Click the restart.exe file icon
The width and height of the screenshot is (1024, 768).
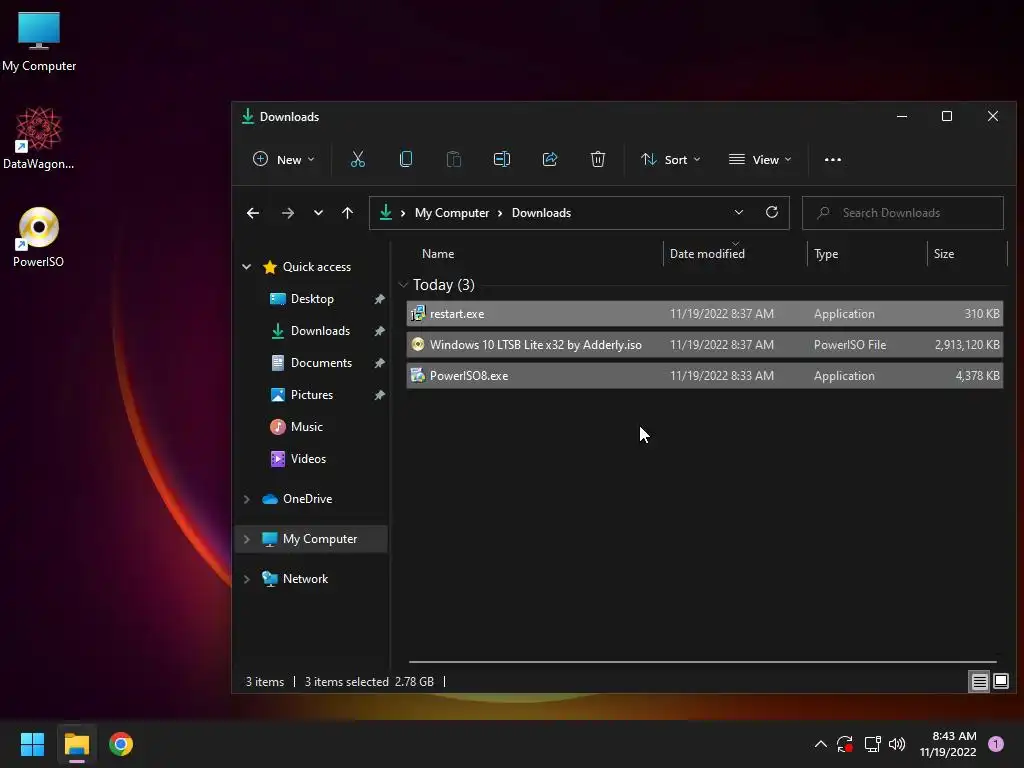pos(418,313)
